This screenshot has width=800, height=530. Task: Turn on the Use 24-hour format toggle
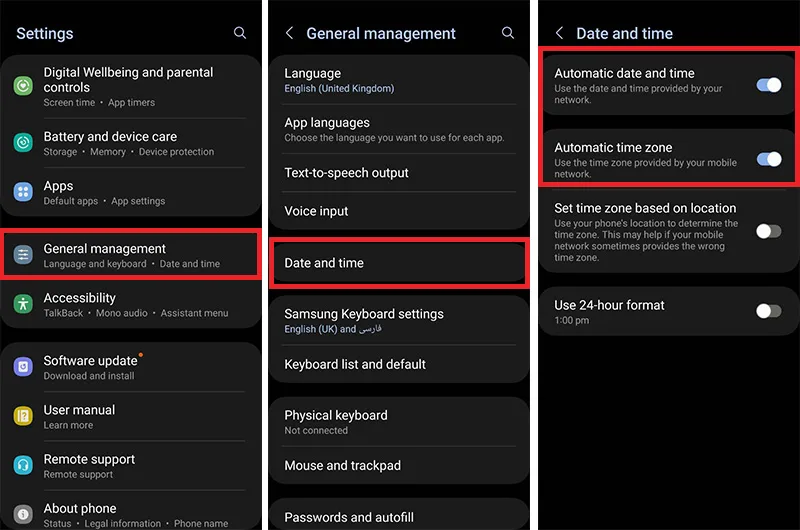(x=769, y=311)
